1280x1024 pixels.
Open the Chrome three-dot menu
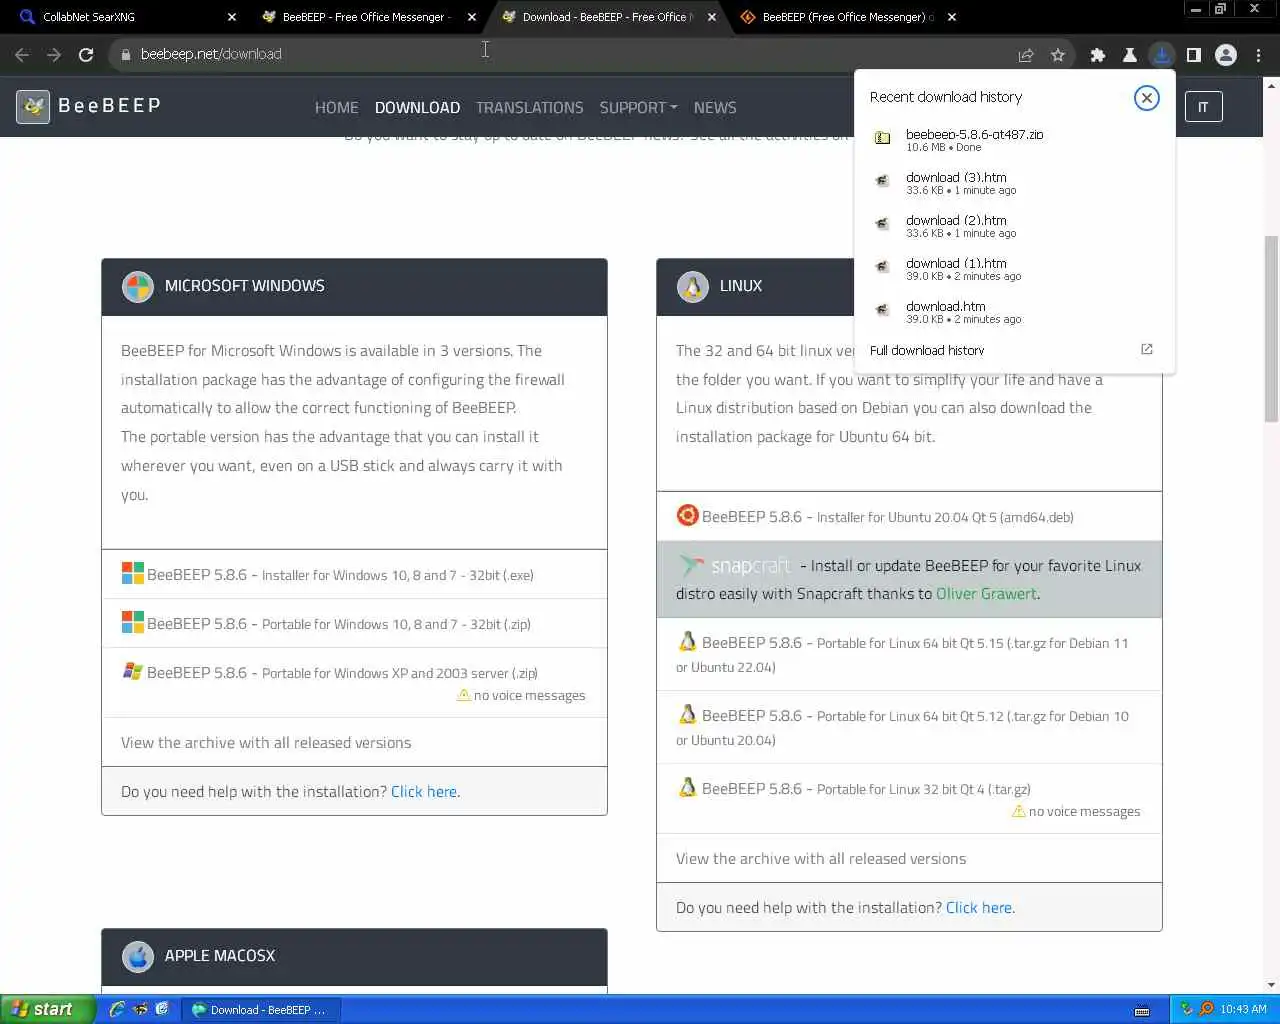click(1259, 55)
